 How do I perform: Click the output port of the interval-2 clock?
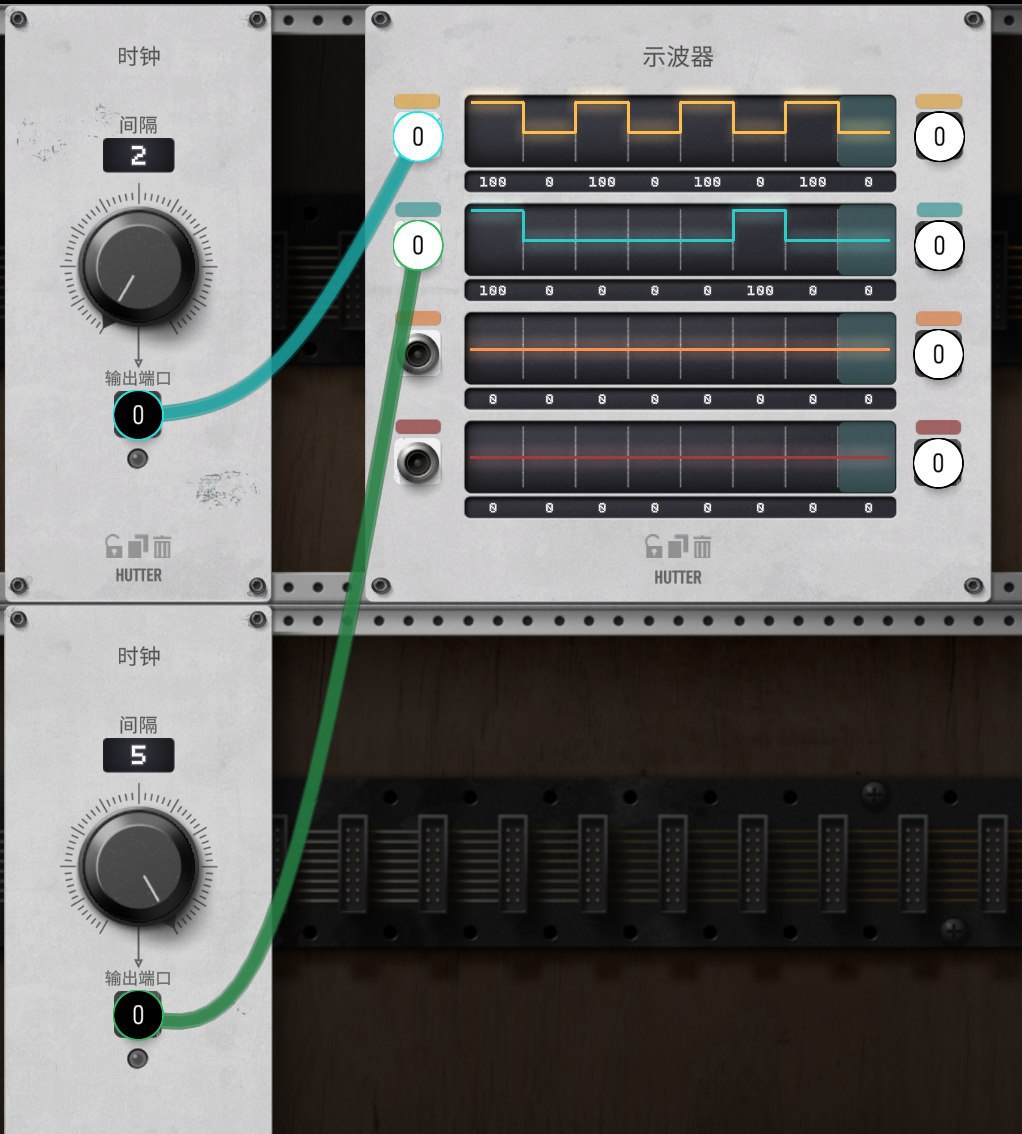click(137, 415)
